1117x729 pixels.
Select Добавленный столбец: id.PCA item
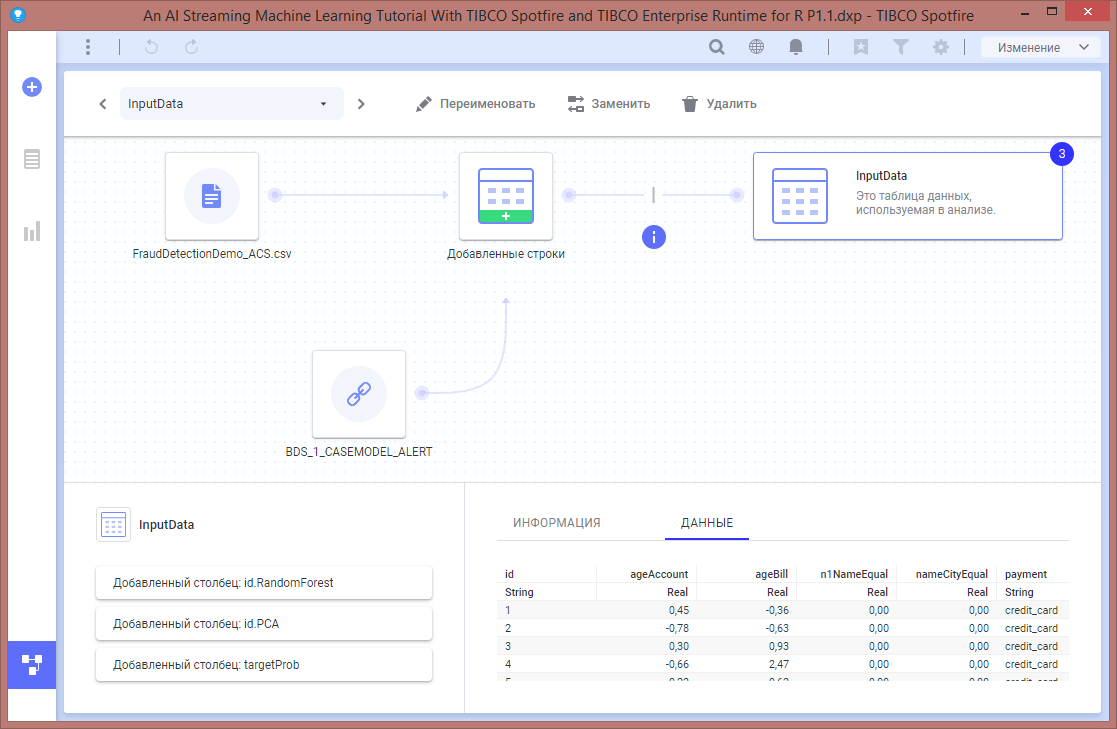264,624
